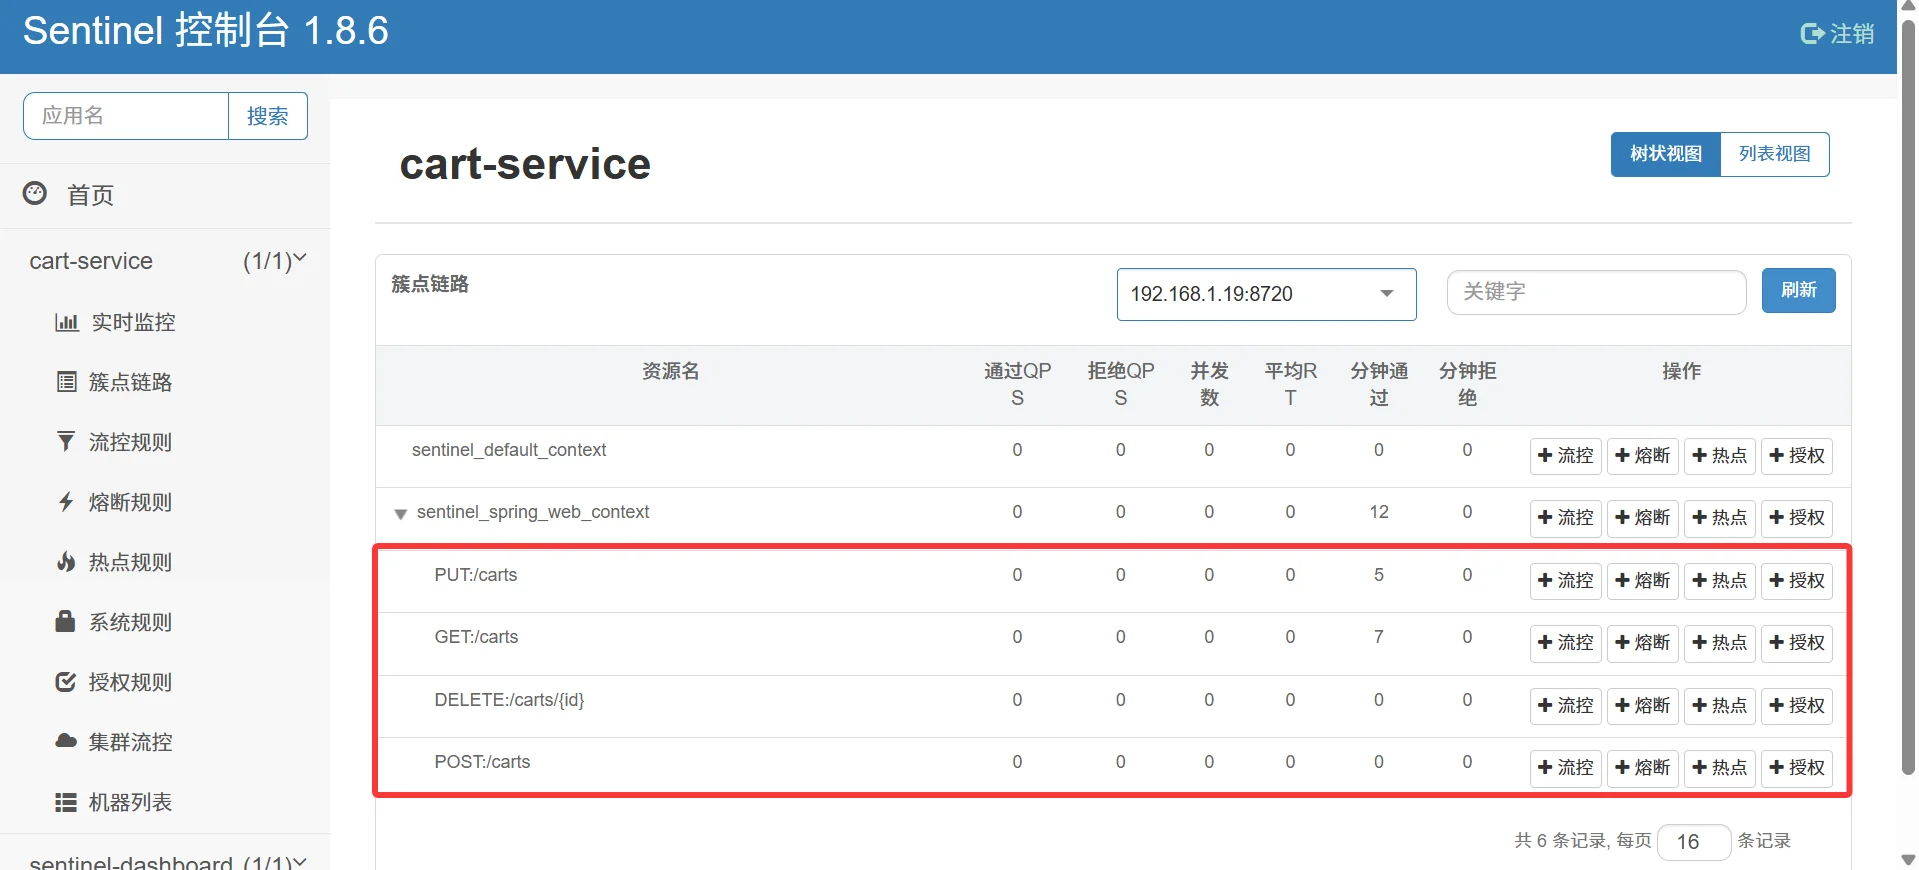The width and height of the screenshot is (1919, 870).
Task: Add 授权 rule for DELETE:/carts/{id}
Action: pos(1796,706)
